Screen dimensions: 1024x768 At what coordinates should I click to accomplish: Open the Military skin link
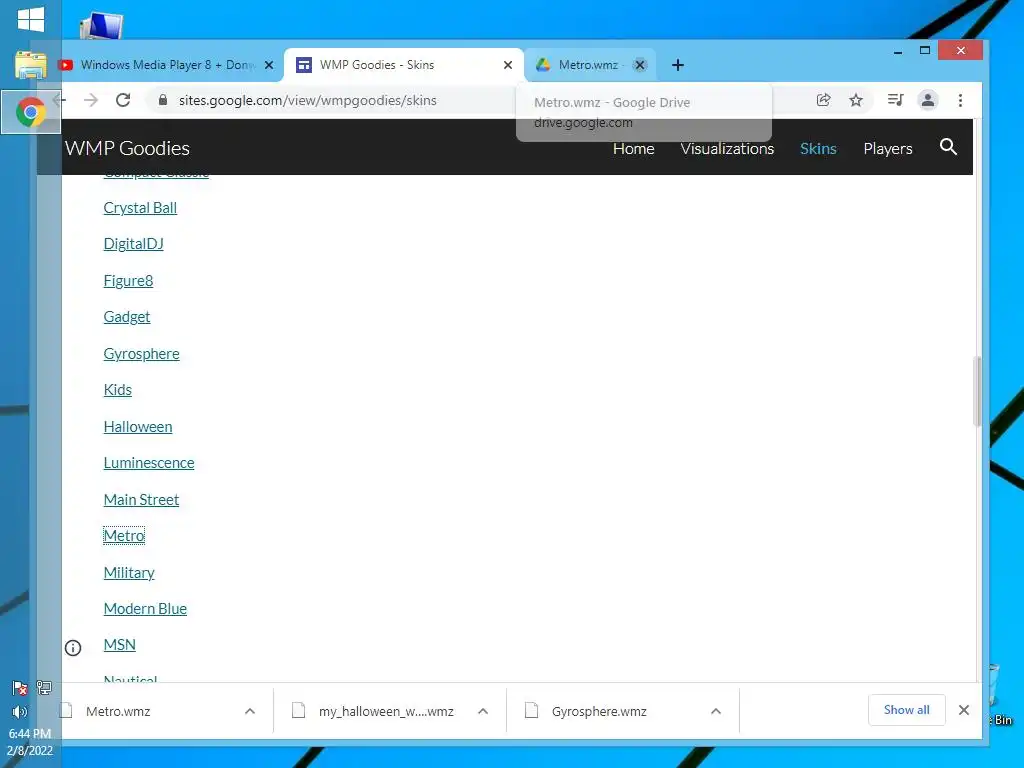(x=129, y=573)
